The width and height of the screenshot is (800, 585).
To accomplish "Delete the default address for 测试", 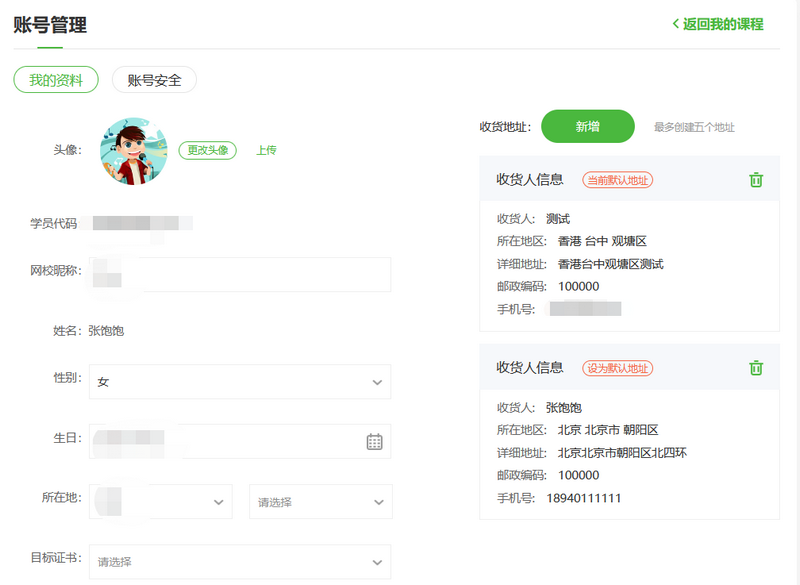I will point(756,180).
